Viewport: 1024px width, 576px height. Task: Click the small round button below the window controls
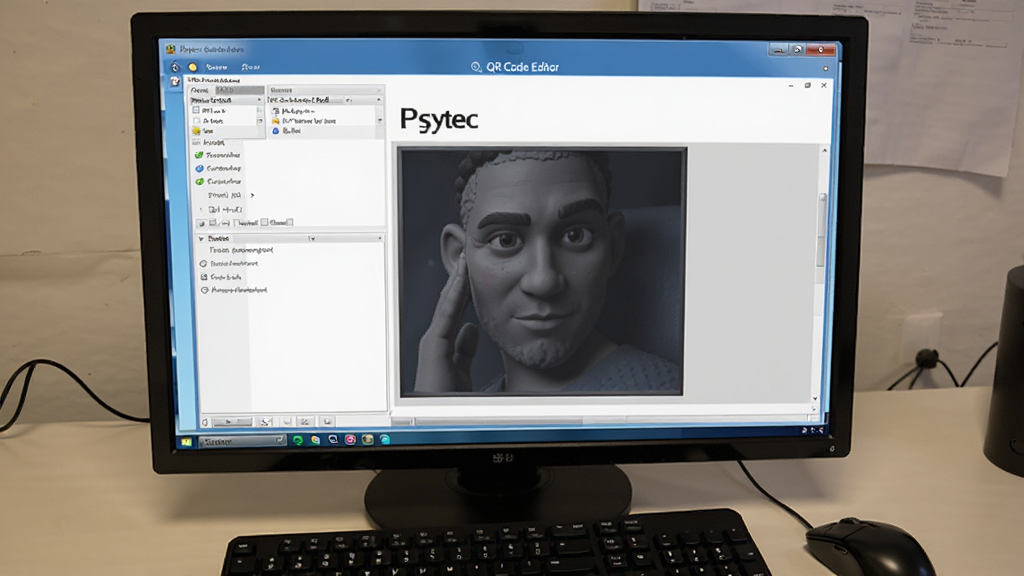[825, 68]
